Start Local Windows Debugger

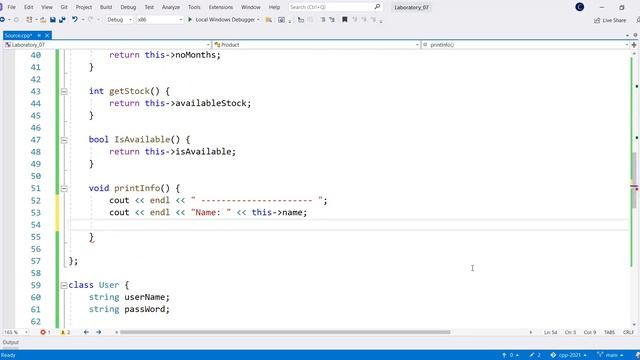tap(222, 20)
